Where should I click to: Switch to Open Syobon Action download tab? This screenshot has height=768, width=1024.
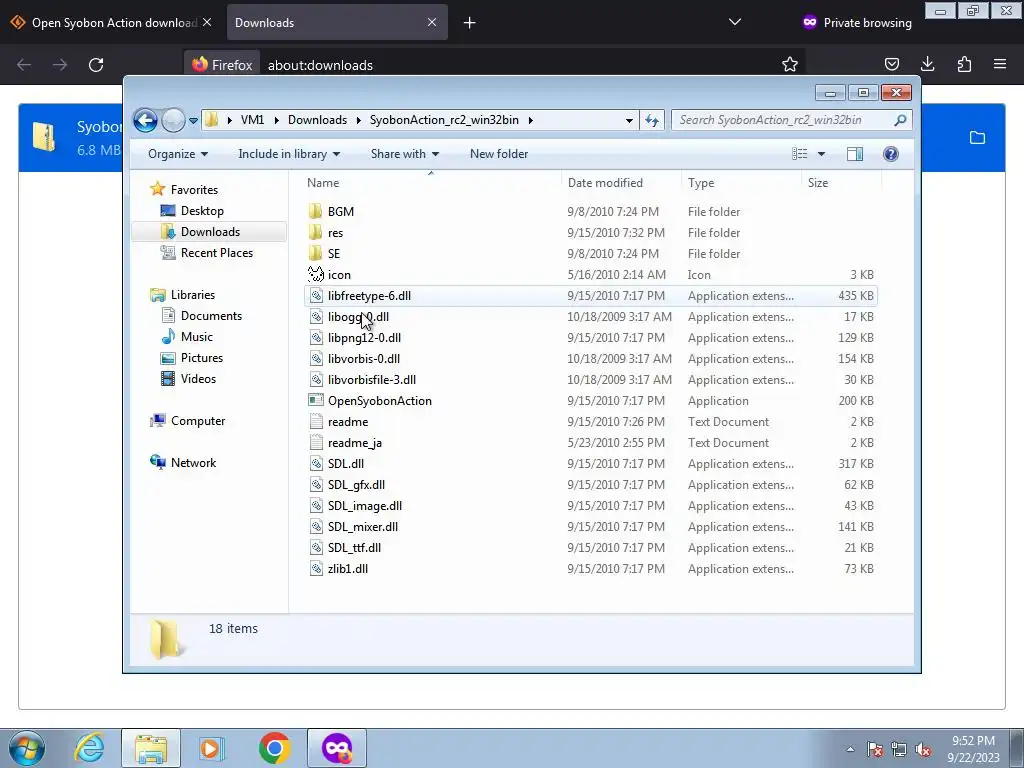[114, 22]
